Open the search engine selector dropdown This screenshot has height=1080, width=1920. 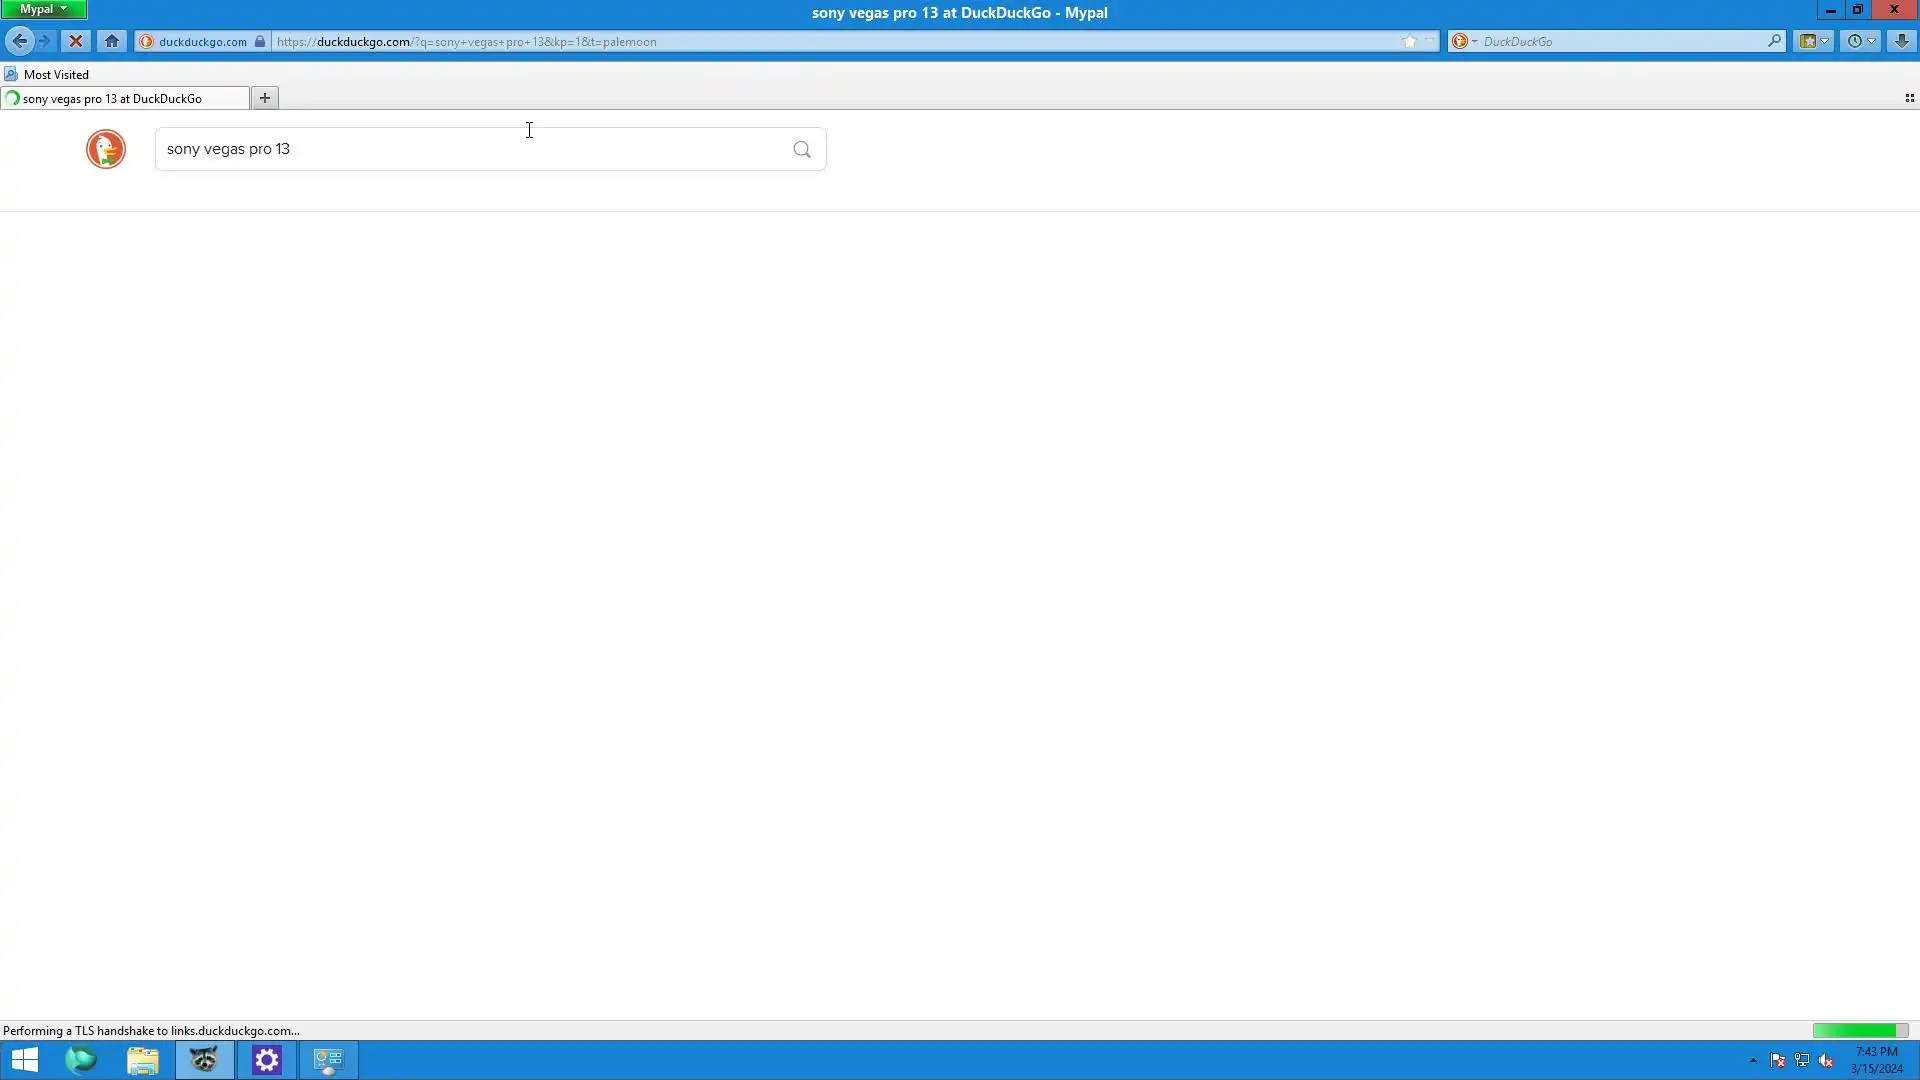pyautogui.click(x=1464, y=41)
